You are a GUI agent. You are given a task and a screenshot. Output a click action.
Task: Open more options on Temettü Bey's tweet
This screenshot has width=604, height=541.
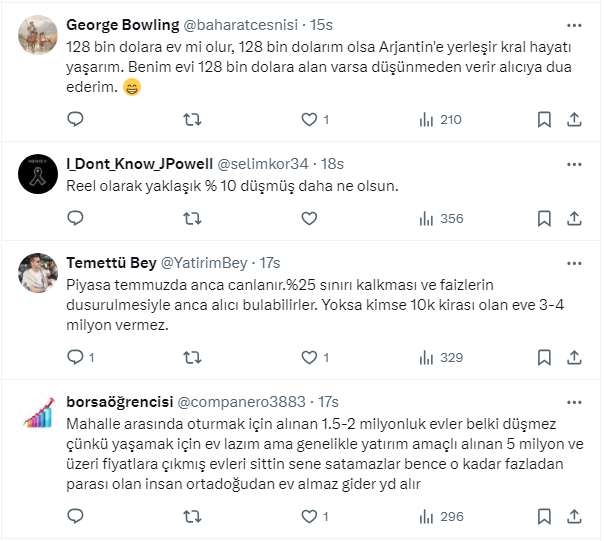(x=574, y=263)
